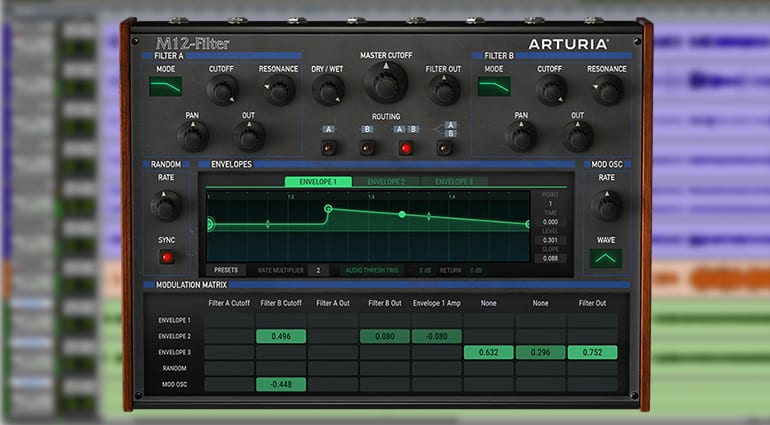Click the FILTER OUT knob in the center section

pyautogui.click(x=444, y=90)
